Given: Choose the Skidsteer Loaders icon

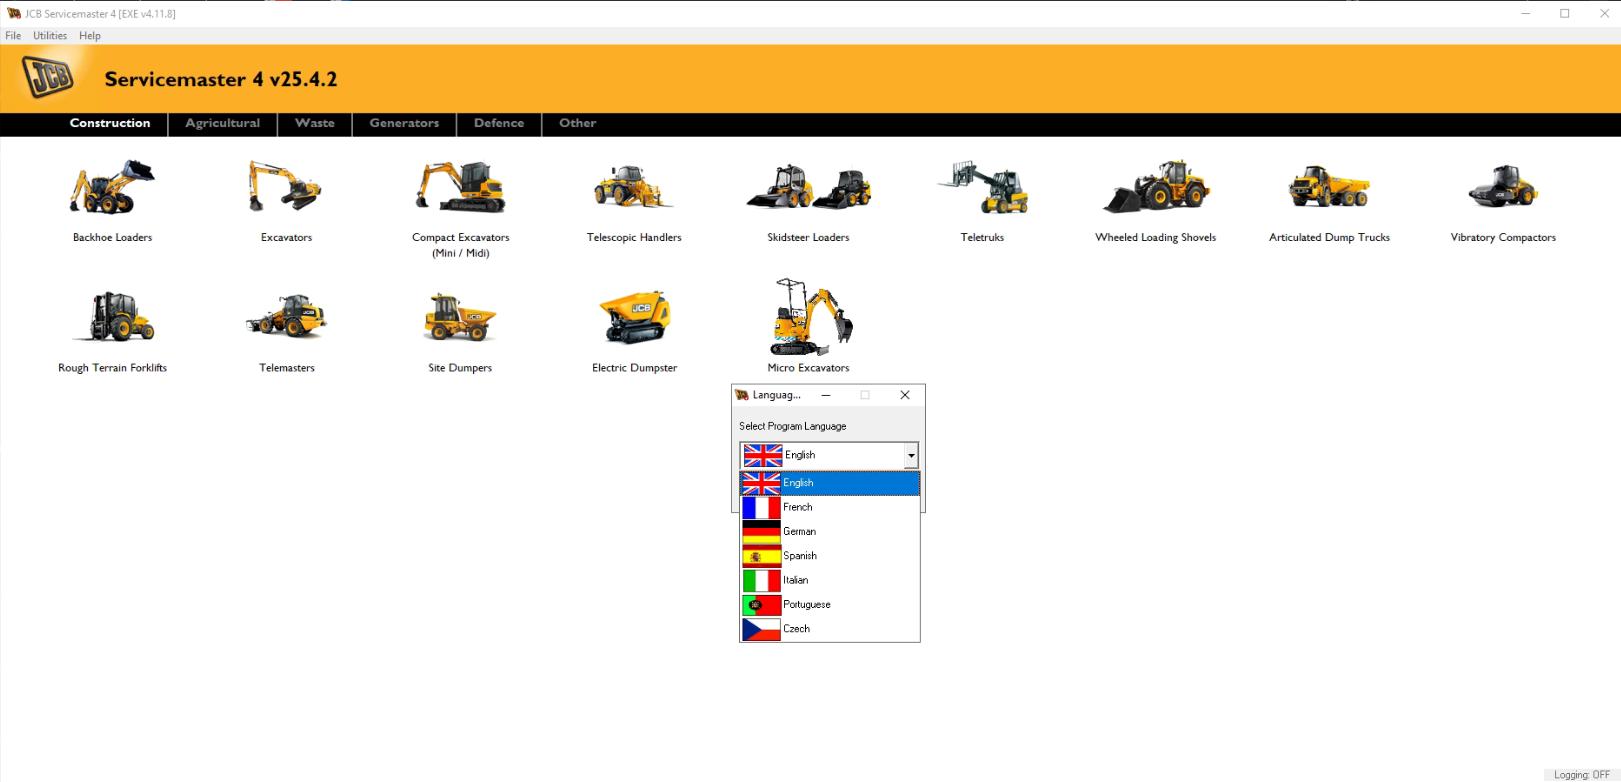Looking at the screenshot, I should [808, 188].
